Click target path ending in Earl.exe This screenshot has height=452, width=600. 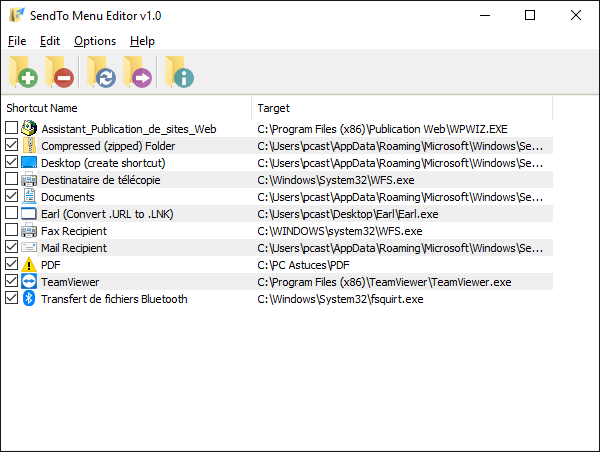tap(347, 214)
